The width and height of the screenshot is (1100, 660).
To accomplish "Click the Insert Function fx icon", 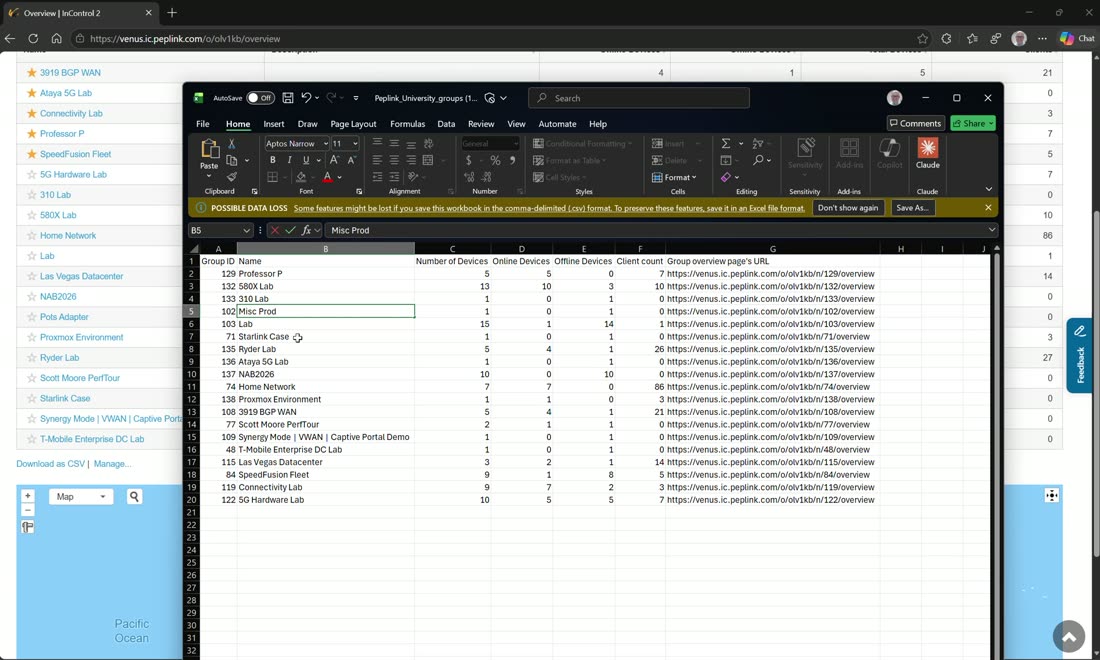I will [x=307, y=230].
